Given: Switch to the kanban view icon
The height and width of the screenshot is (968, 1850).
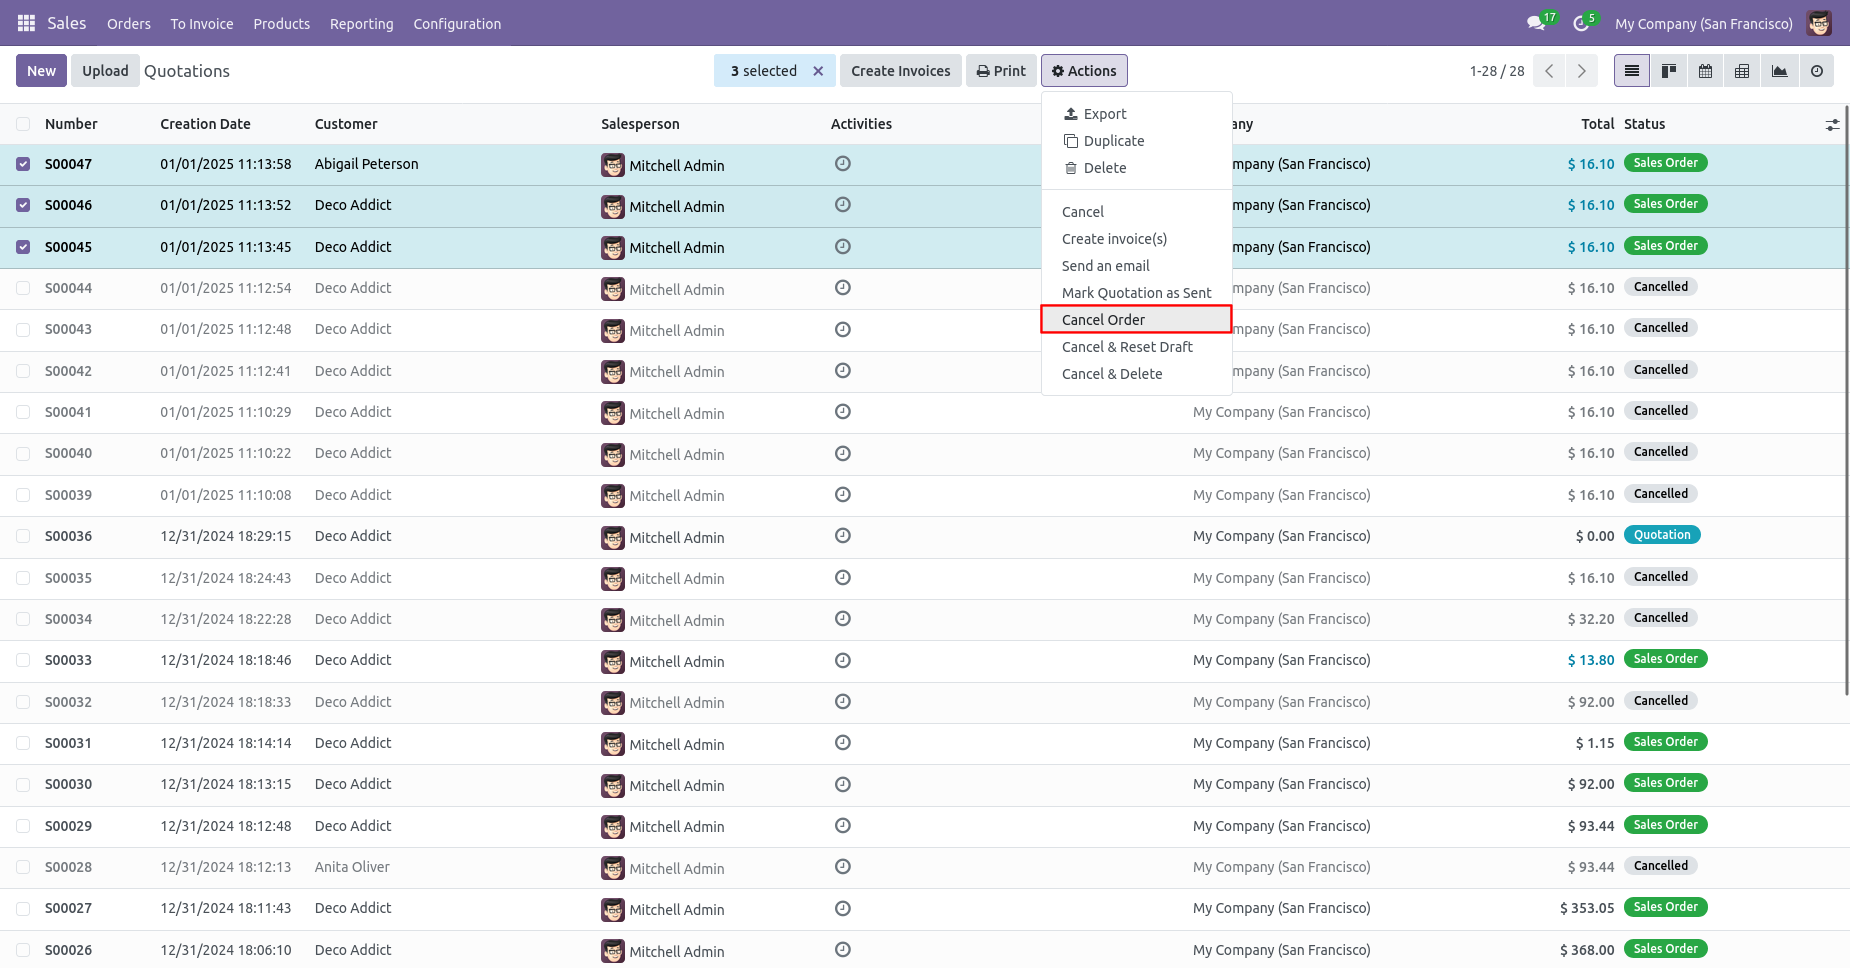Looking at the screenshot, I should (x=1669, y=71).
